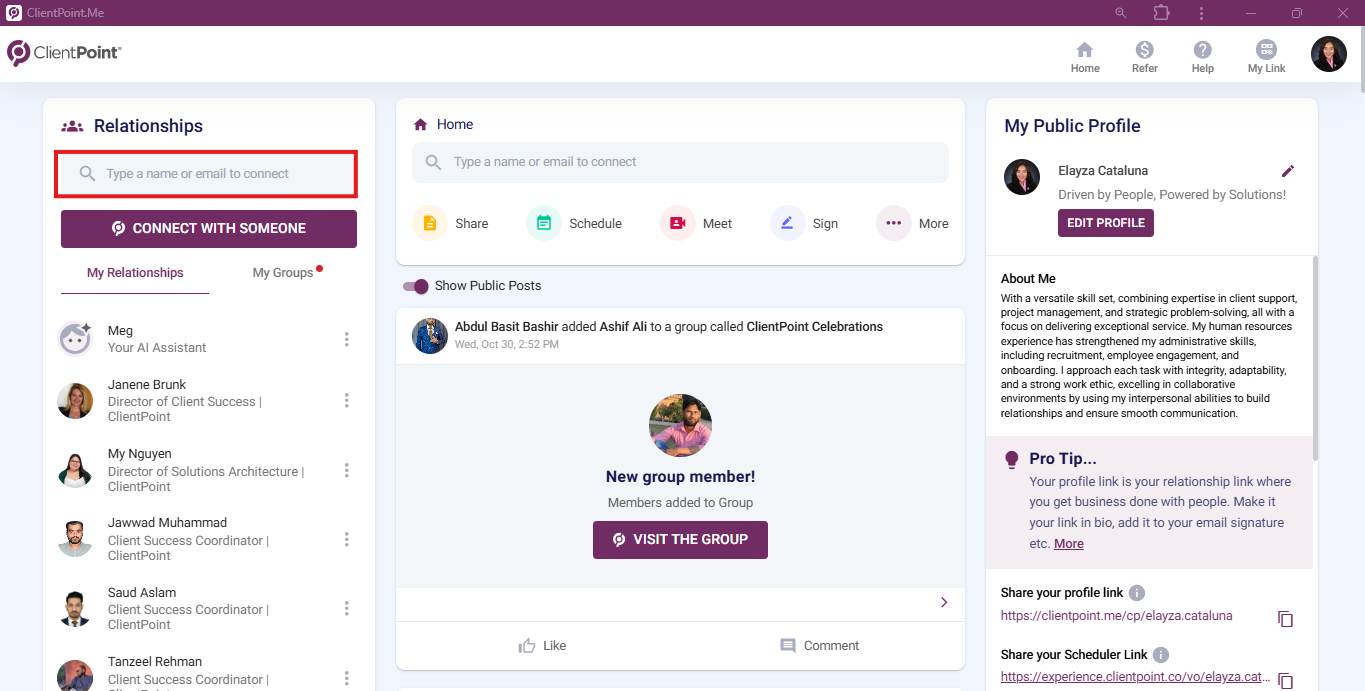Open the clientpoint.me profile link
Screen dimensions: 1365x691
(1117, 616)
